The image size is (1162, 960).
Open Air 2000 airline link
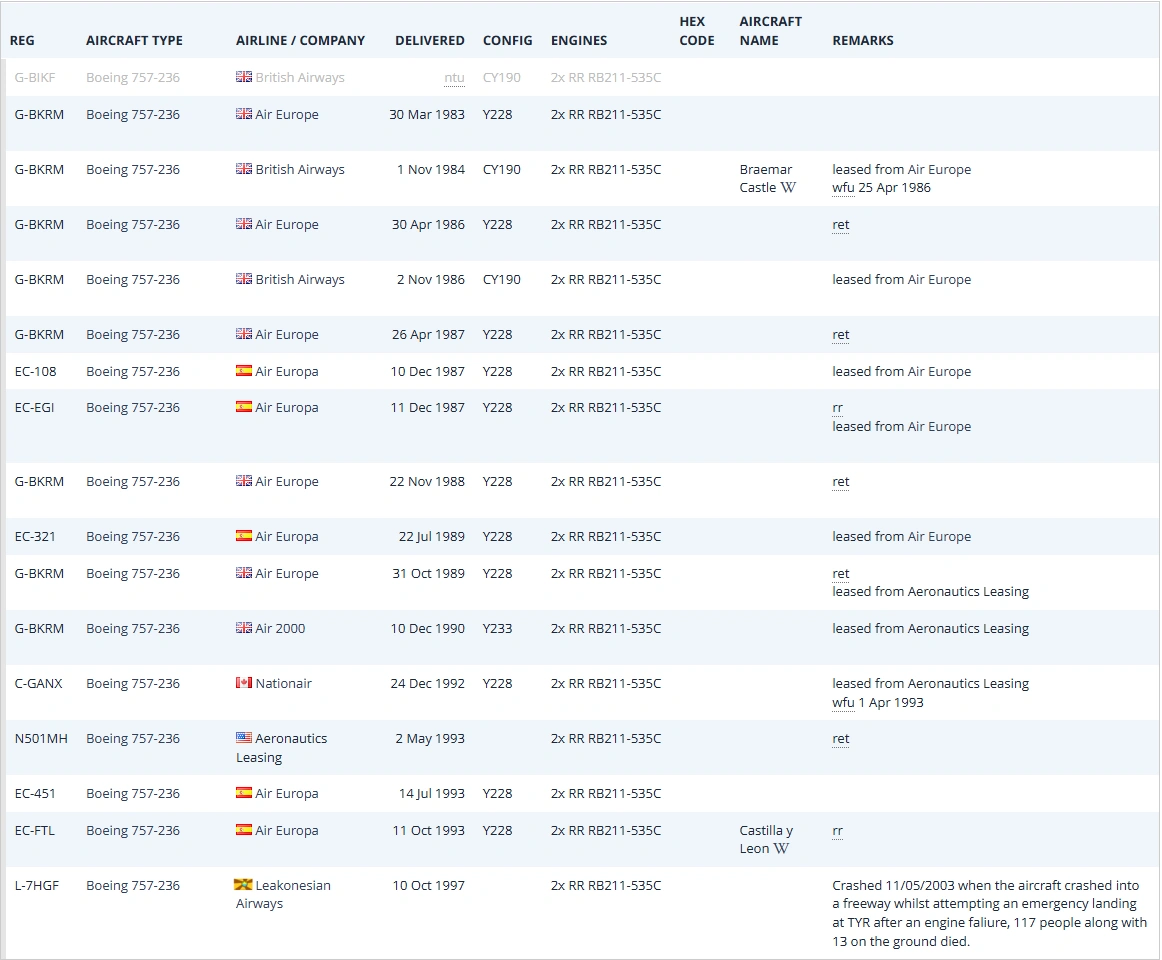[280, 628]
